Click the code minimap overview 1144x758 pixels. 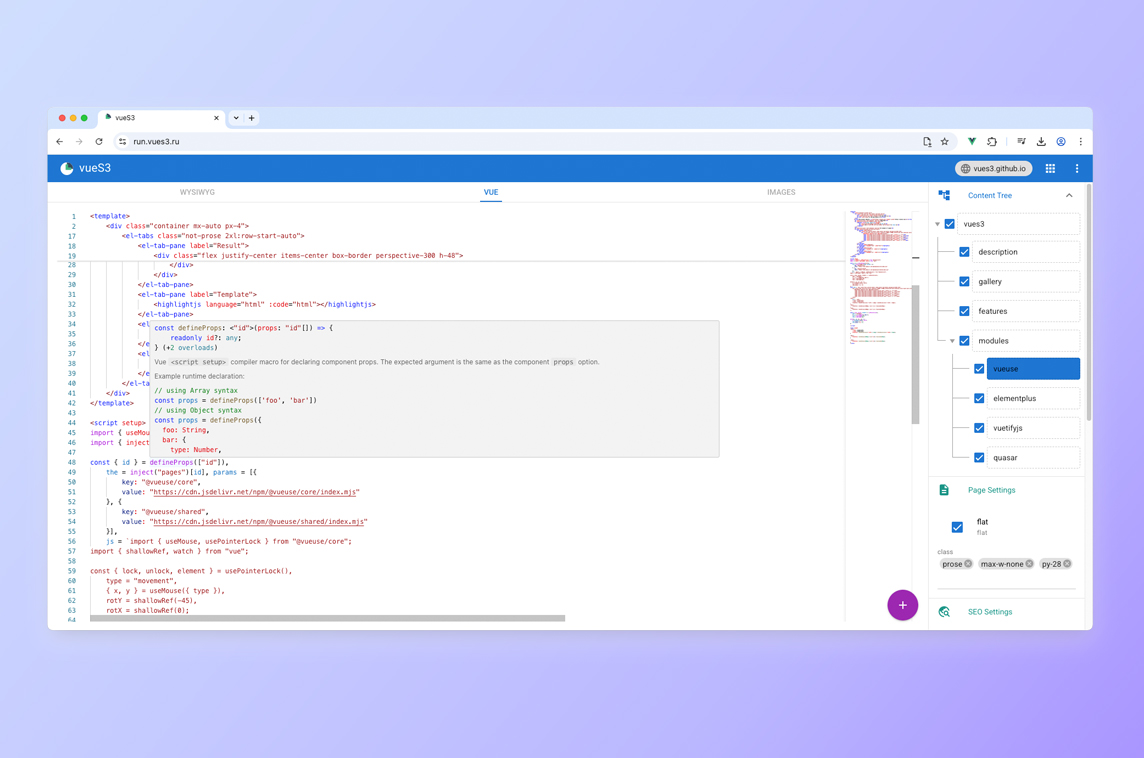tap(881, 277)
